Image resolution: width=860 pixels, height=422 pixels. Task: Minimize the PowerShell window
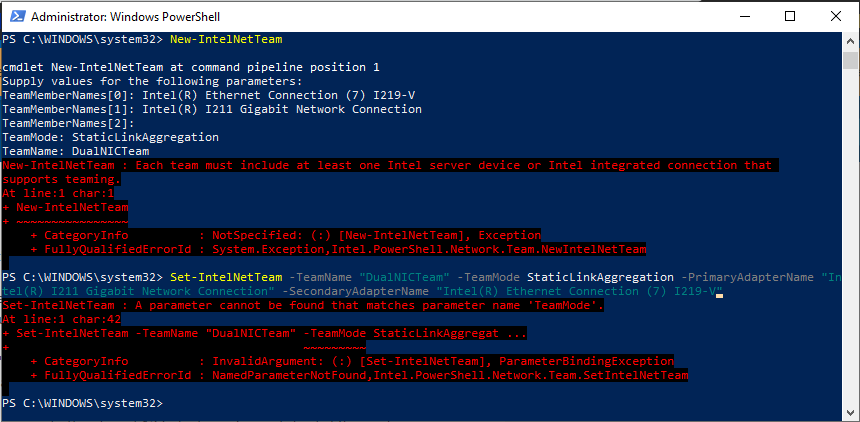click(x=745, y=16)
